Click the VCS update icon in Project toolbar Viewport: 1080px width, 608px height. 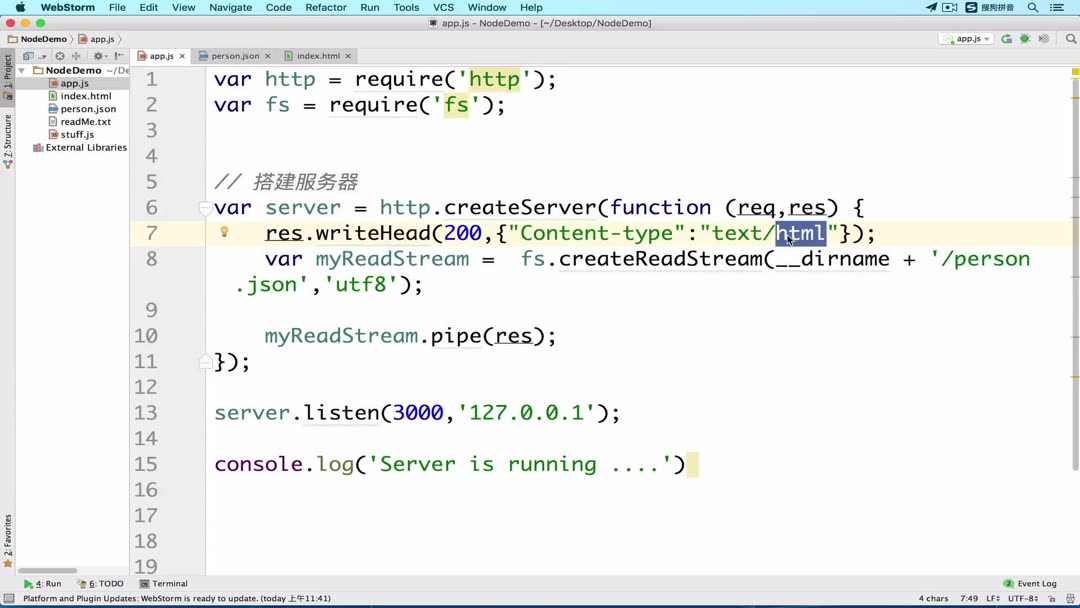coord(28,56)
